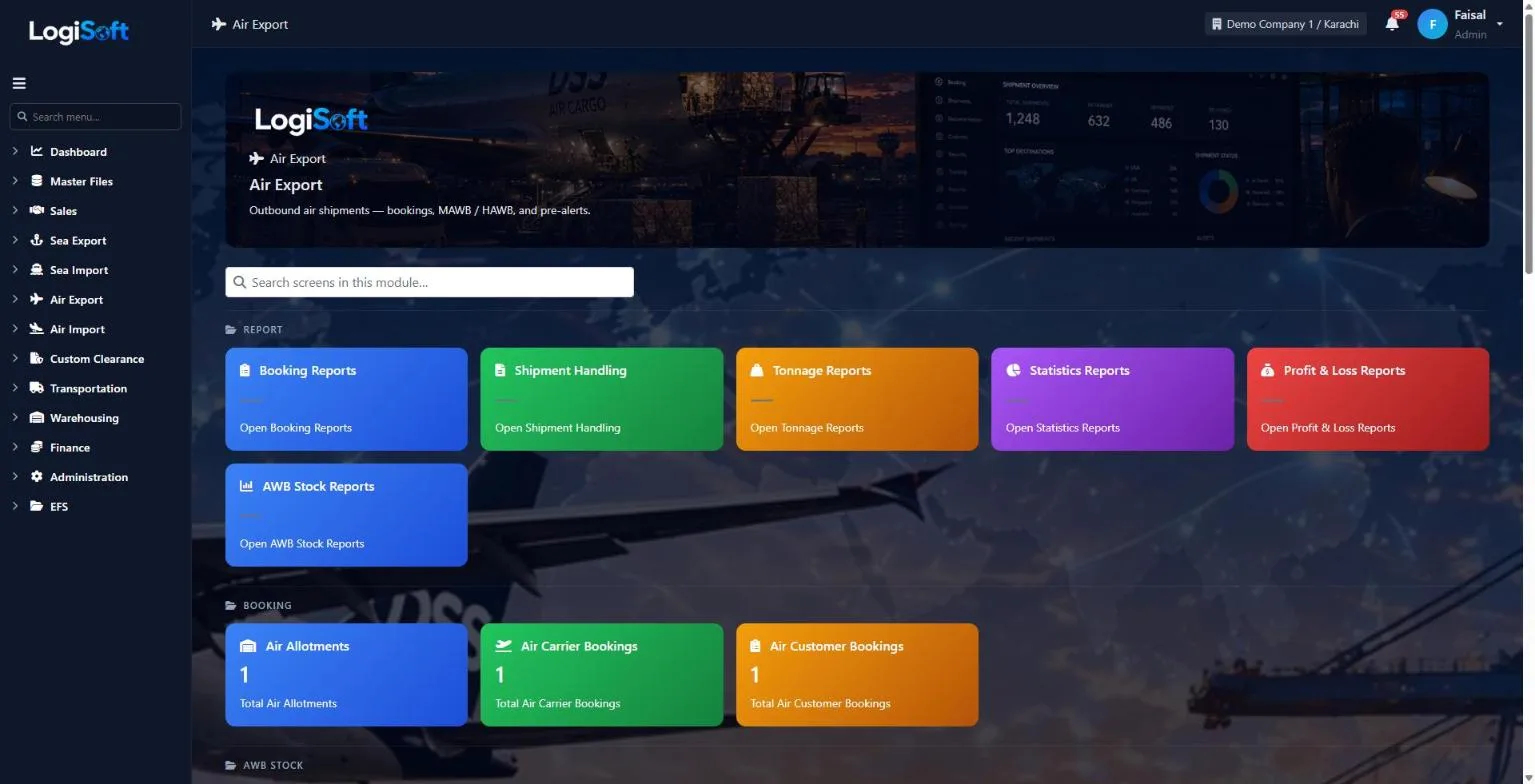Toggle the hamburger sidebar menu
The image size is (1535, 784).
pyautogui.click(x=19, y=84)
